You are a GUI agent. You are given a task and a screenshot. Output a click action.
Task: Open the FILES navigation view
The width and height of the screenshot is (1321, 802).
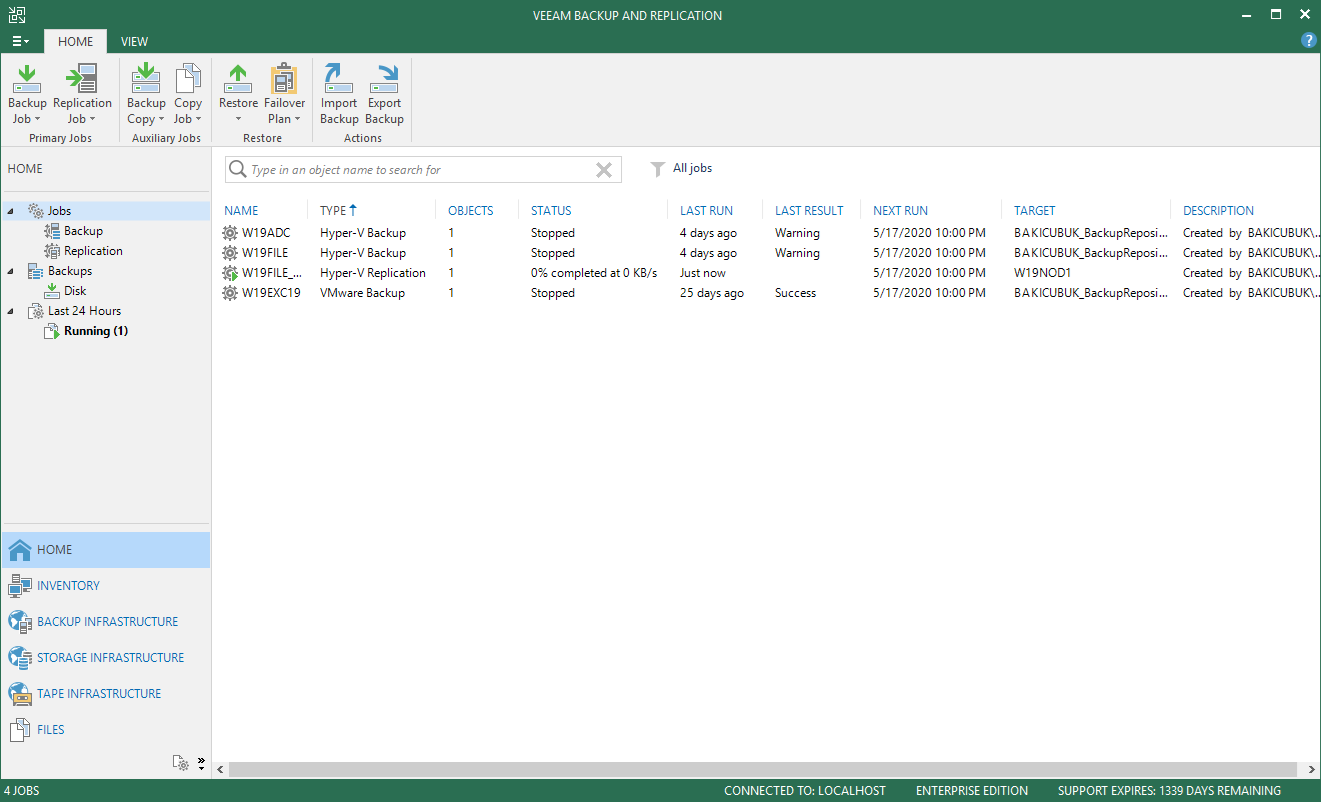click(51, 730)
